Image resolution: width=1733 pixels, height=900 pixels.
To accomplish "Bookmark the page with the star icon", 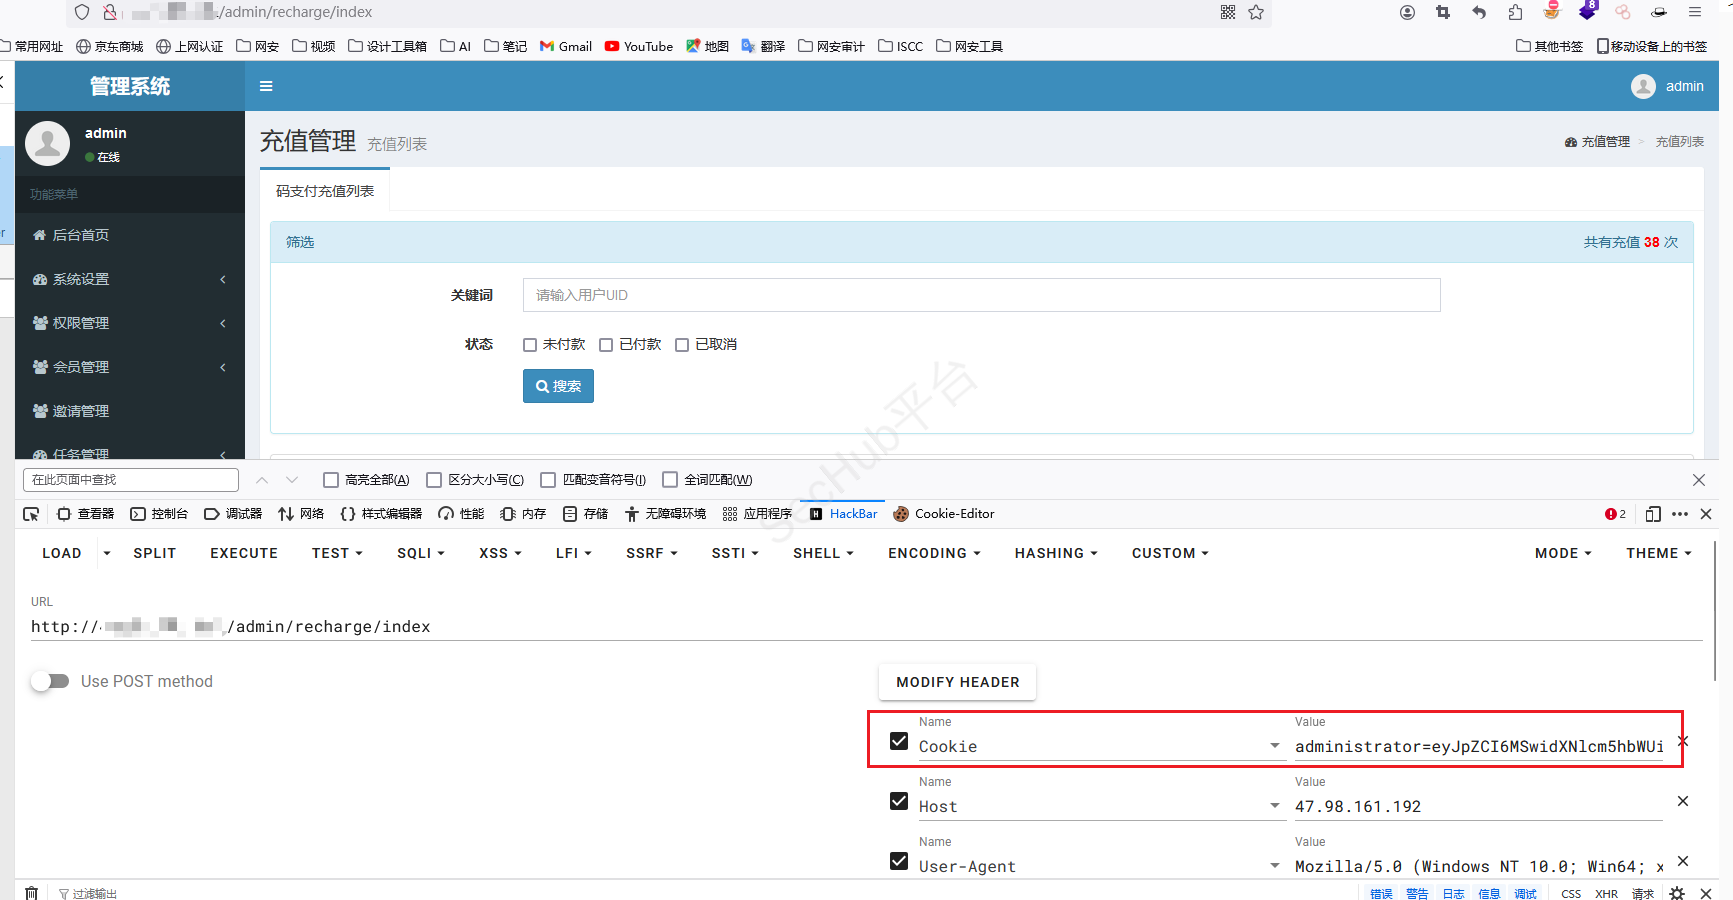I will coord(1256,12).
